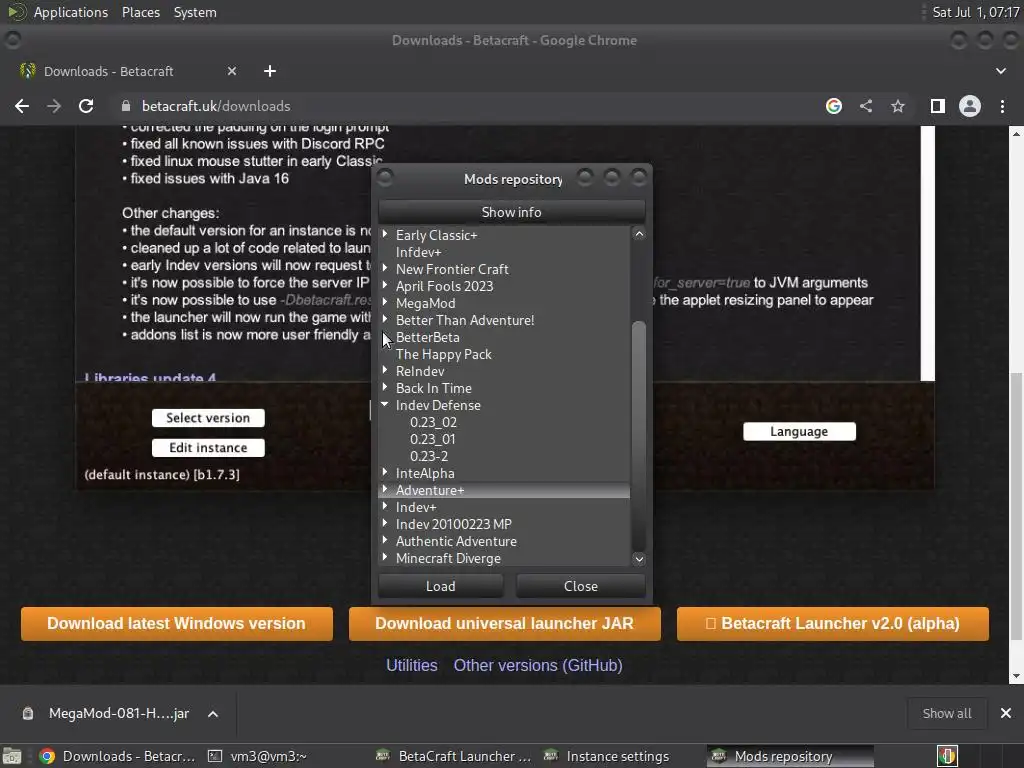Open System menu

point(195,12)
